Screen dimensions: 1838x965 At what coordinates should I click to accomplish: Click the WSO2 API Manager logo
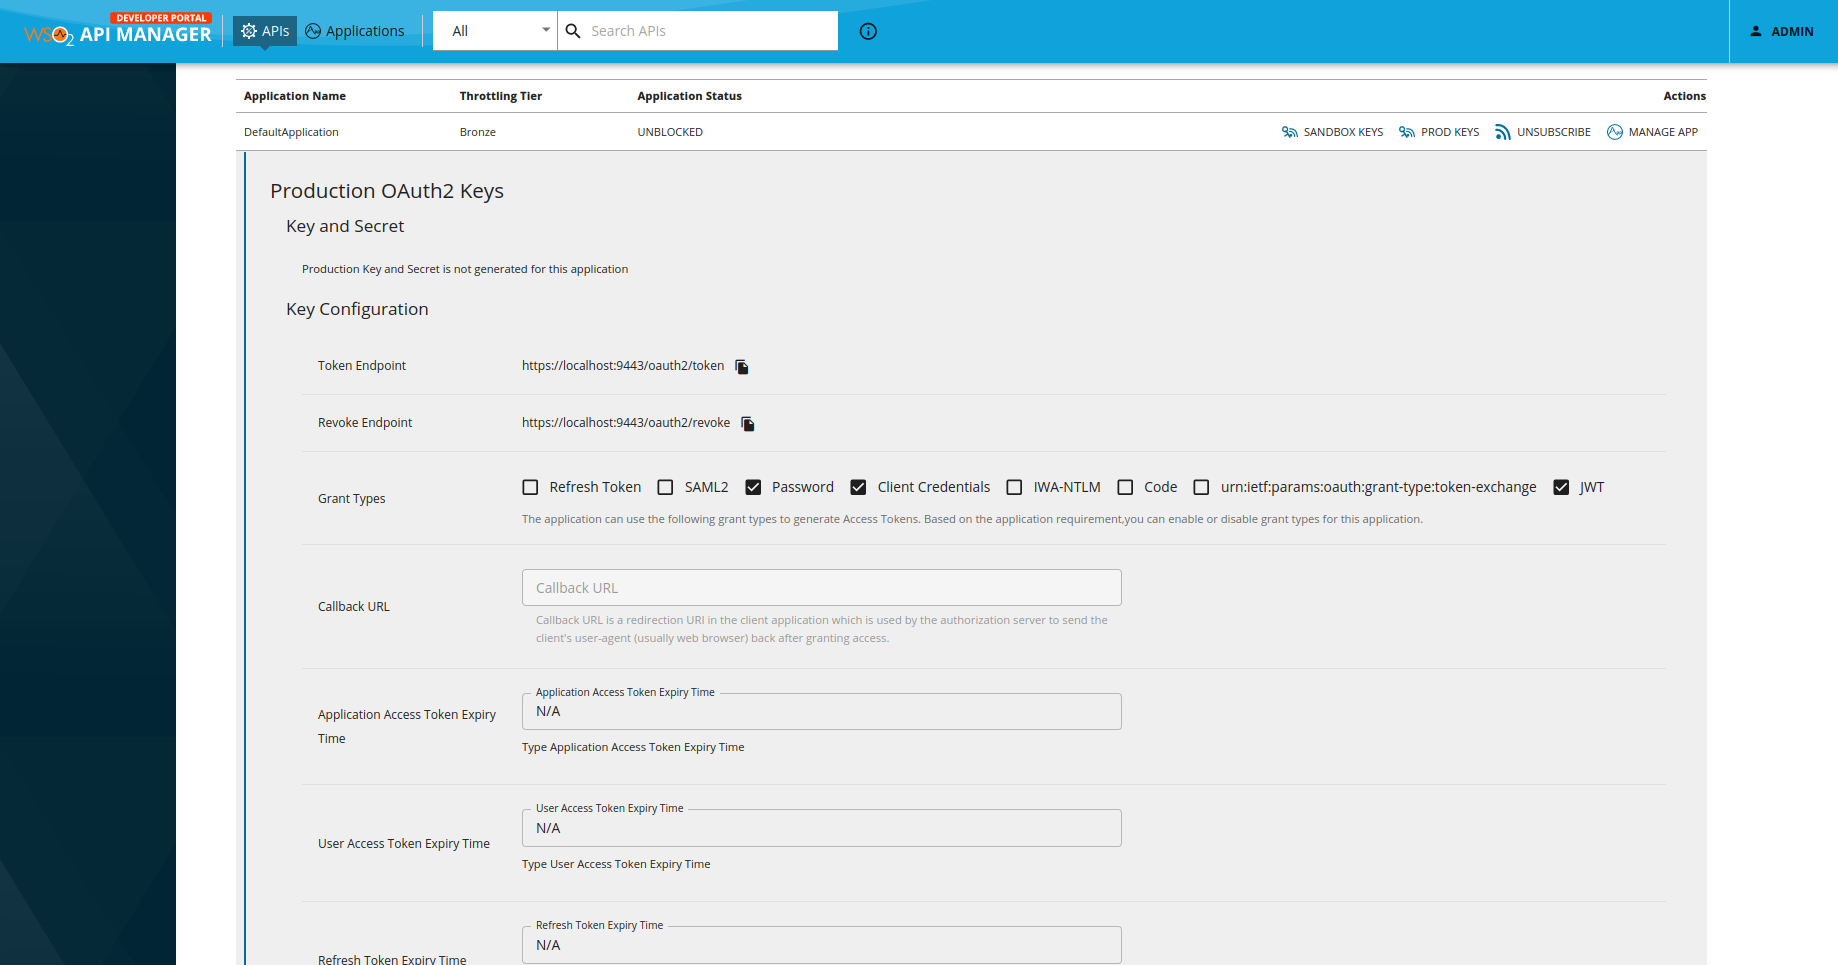[118, 31]
